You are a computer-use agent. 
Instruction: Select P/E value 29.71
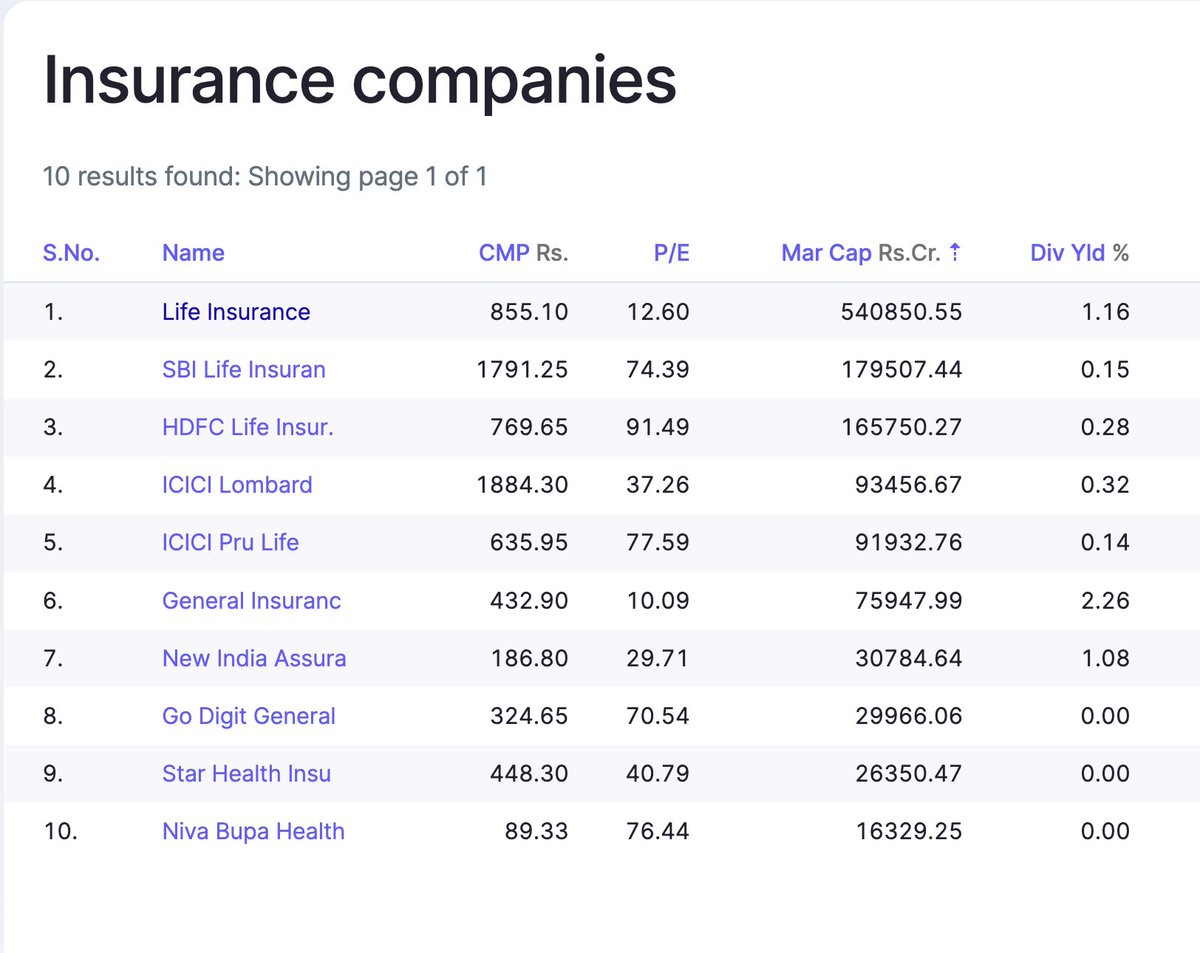[x=658, y=659]
